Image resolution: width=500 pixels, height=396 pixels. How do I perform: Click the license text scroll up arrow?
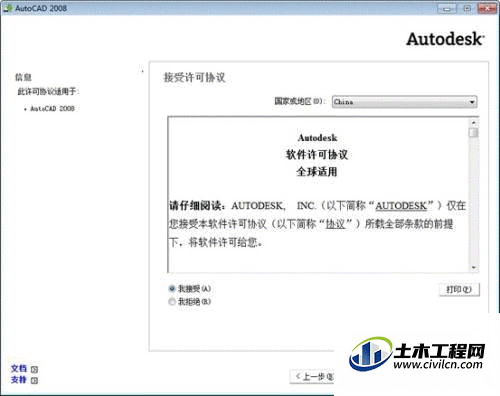coord(473,123)
